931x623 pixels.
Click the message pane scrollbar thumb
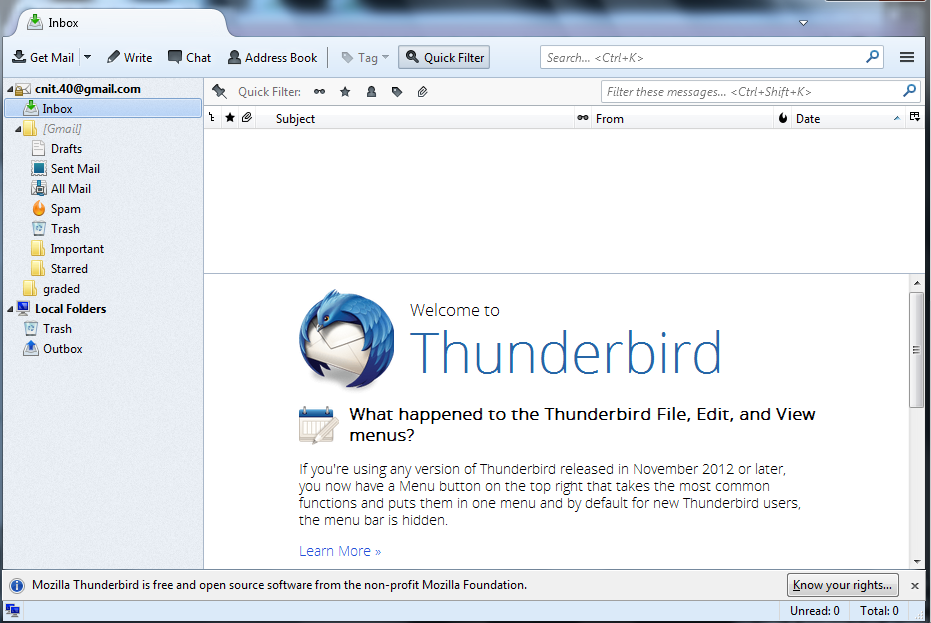click(916, 350)
